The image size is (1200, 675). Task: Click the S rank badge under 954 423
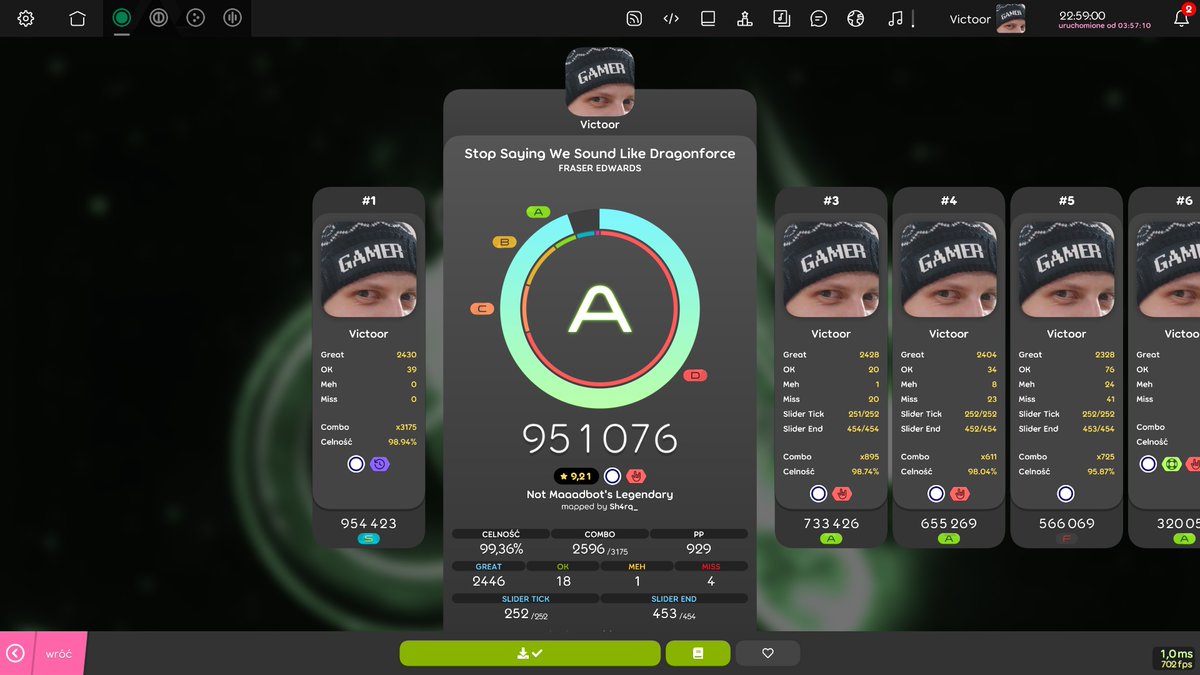(x=368, y=539)
